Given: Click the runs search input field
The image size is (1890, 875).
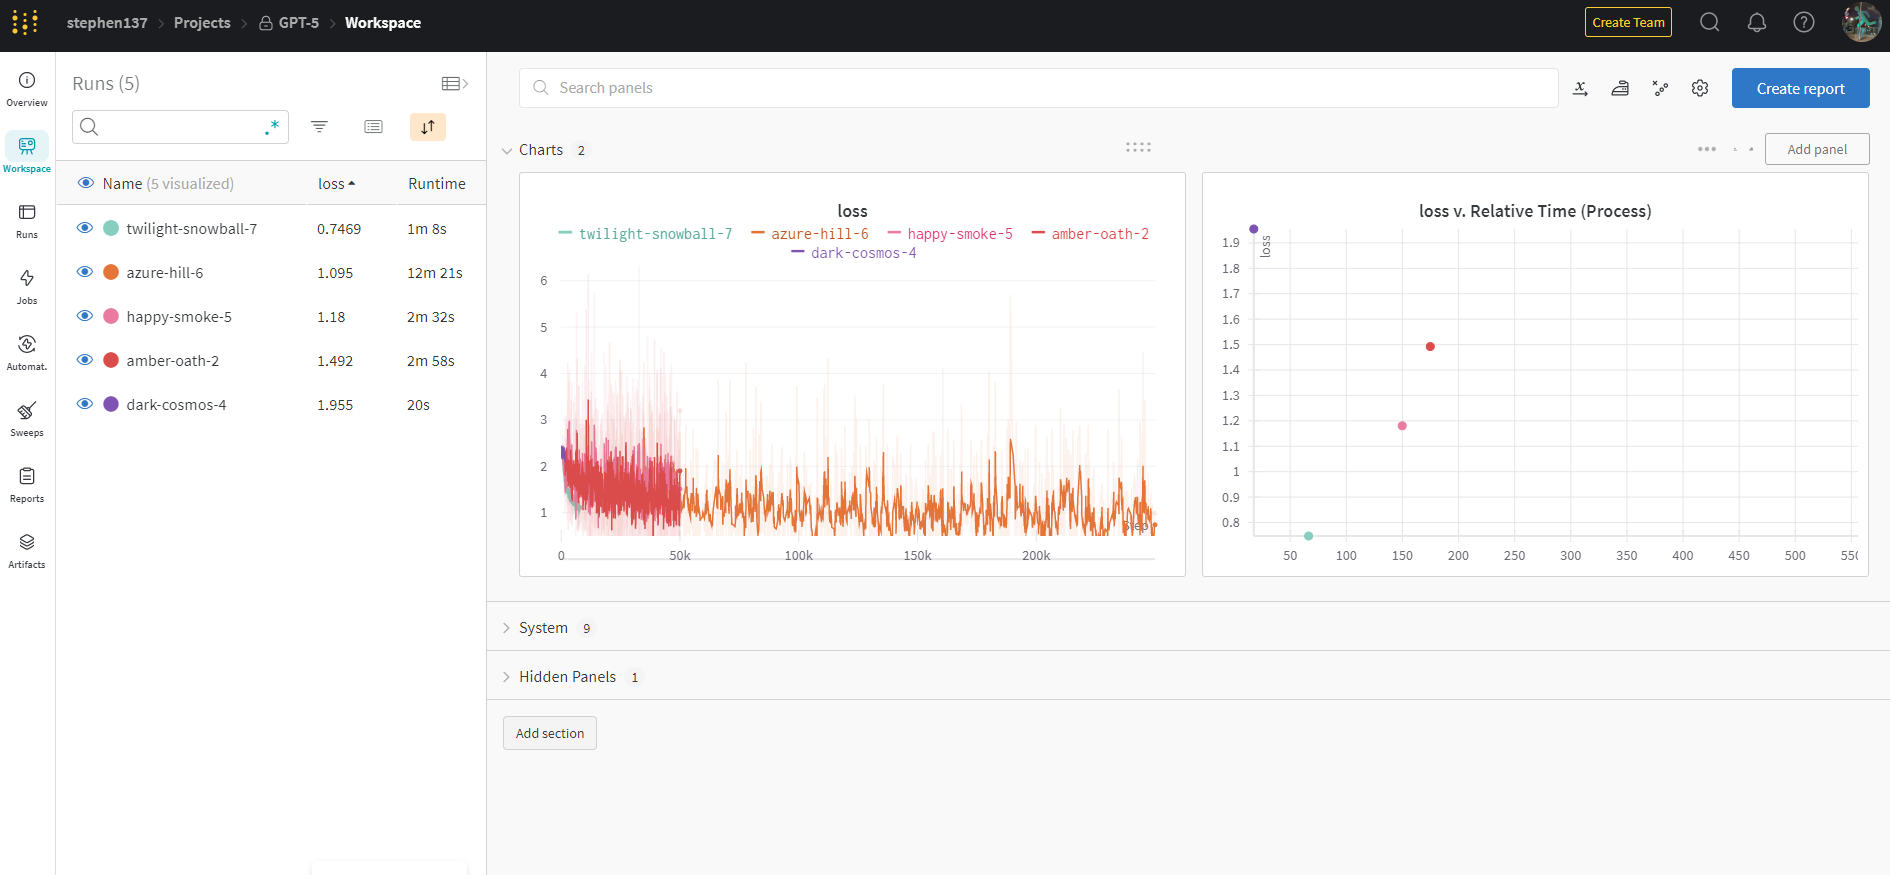Looking at the screenshot, I should click(180, 127).
